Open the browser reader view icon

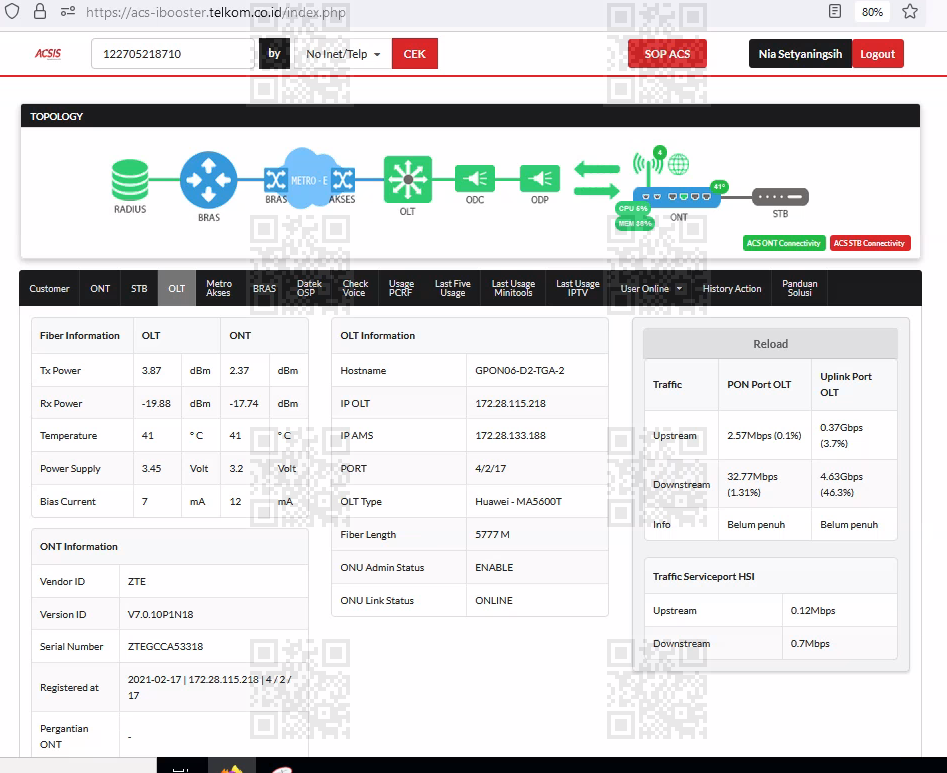pyautogui.click(x=835, y=11)
